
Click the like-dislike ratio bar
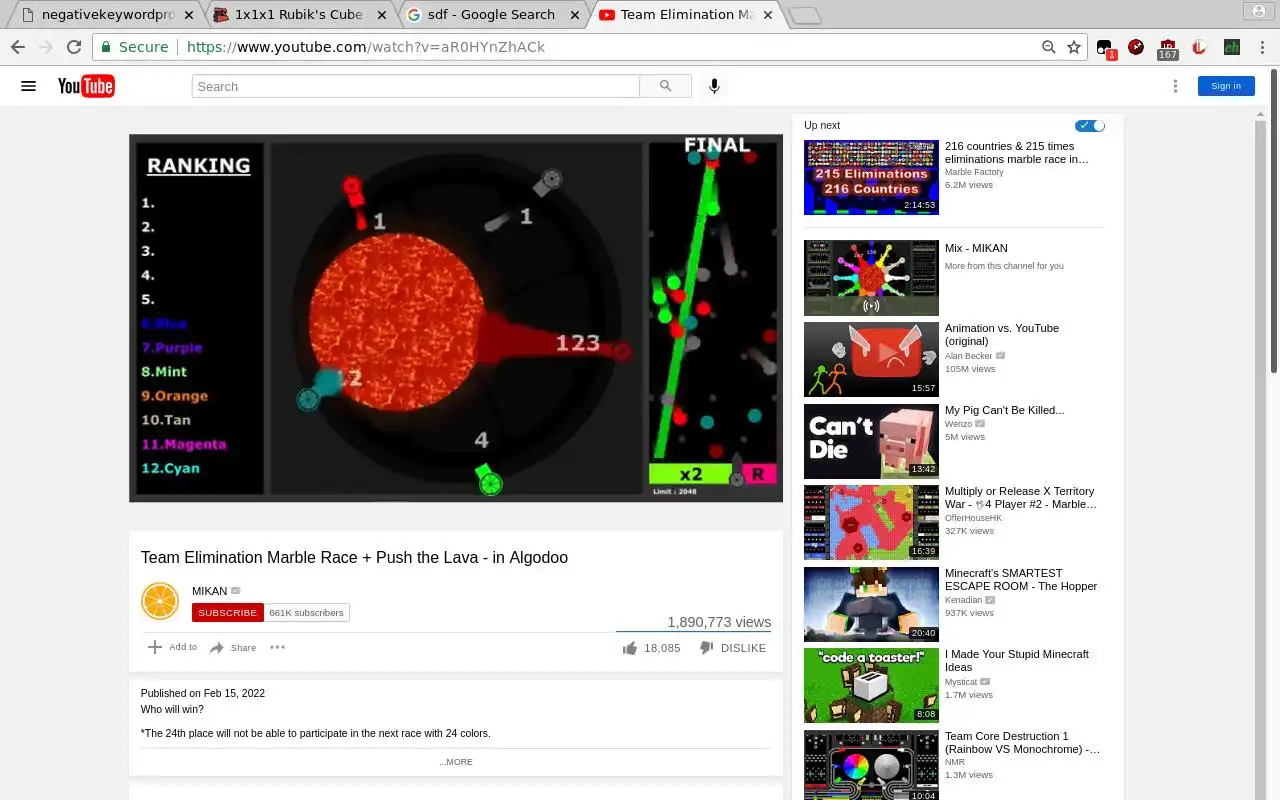pyautogui.click(x=693, y=632)
